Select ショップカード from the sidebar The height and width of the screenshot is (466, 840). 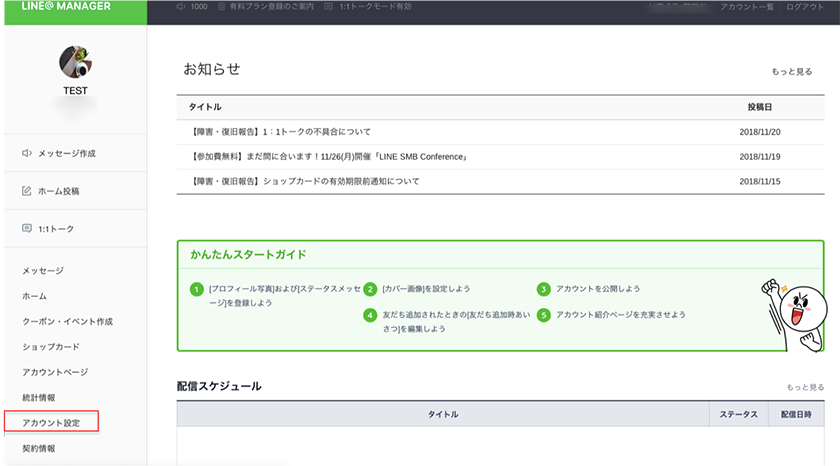click(x=51, y=347)
